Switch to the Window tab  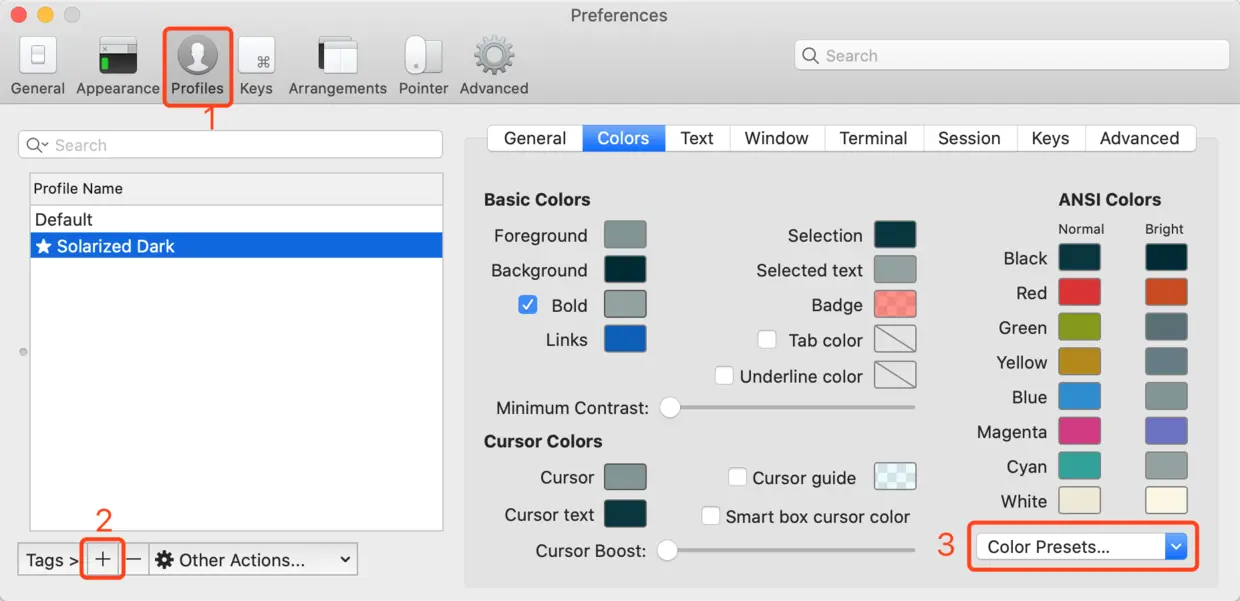click(x=776, y=138)
